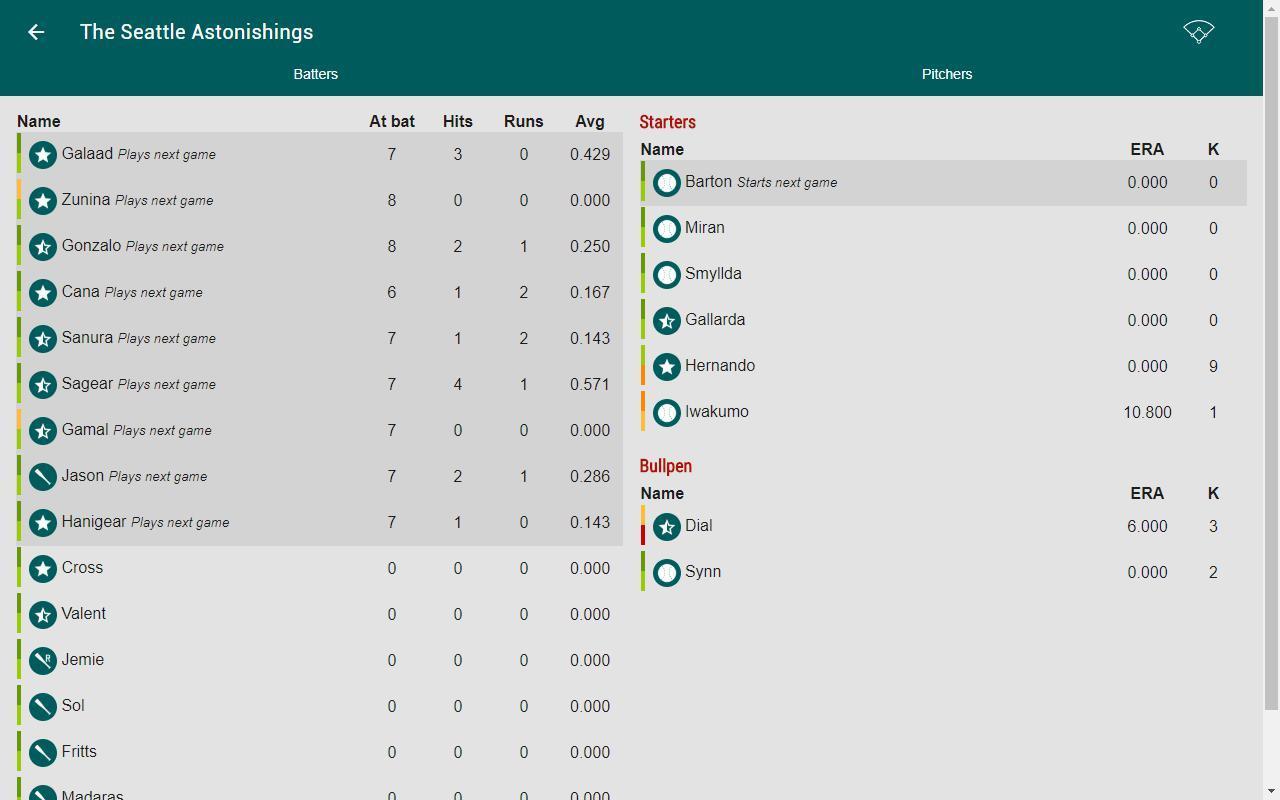Select batter Cross from the list
The image size is (1280, 800).
click(319, 569)
